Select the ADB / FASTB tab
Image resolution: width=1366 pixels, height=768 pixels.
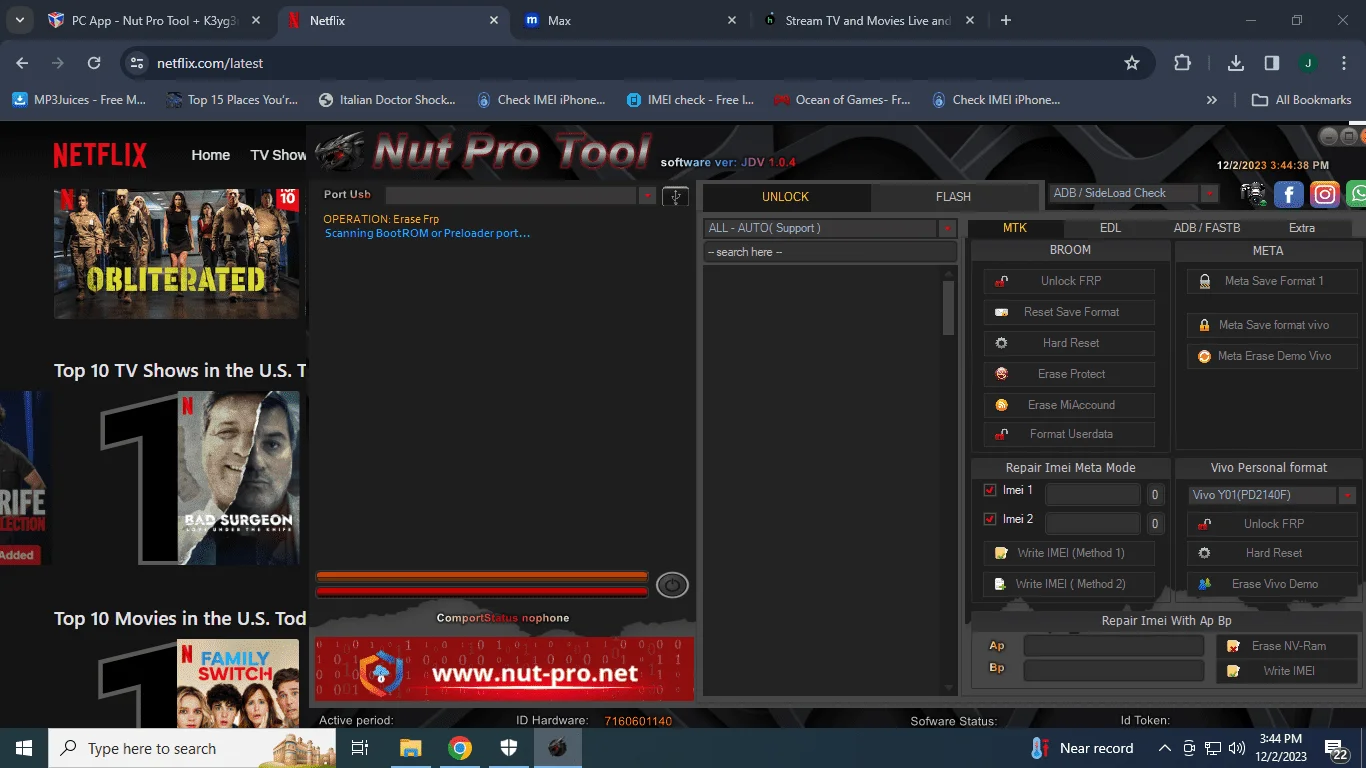[x=1207, y=228]
